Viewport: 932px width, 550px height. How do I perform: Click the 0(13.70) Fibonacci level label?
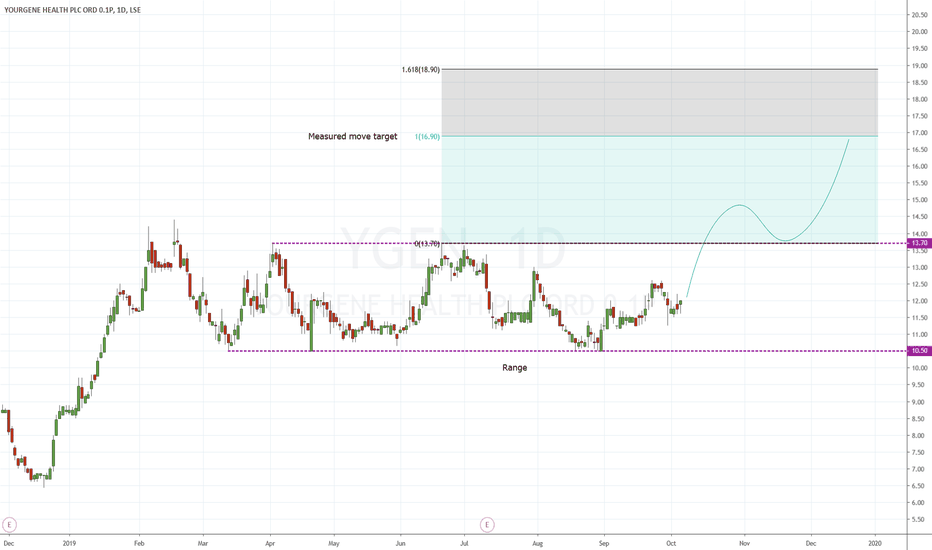point(427,244)
